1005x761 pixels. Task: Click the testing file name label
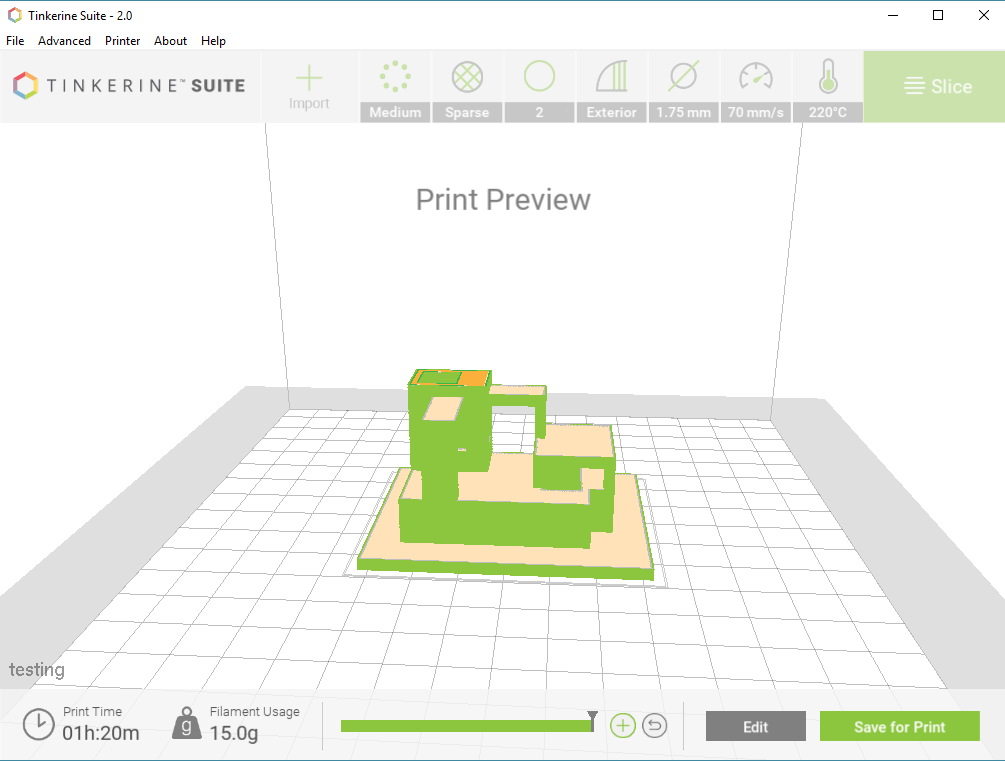tap(37, 670)
